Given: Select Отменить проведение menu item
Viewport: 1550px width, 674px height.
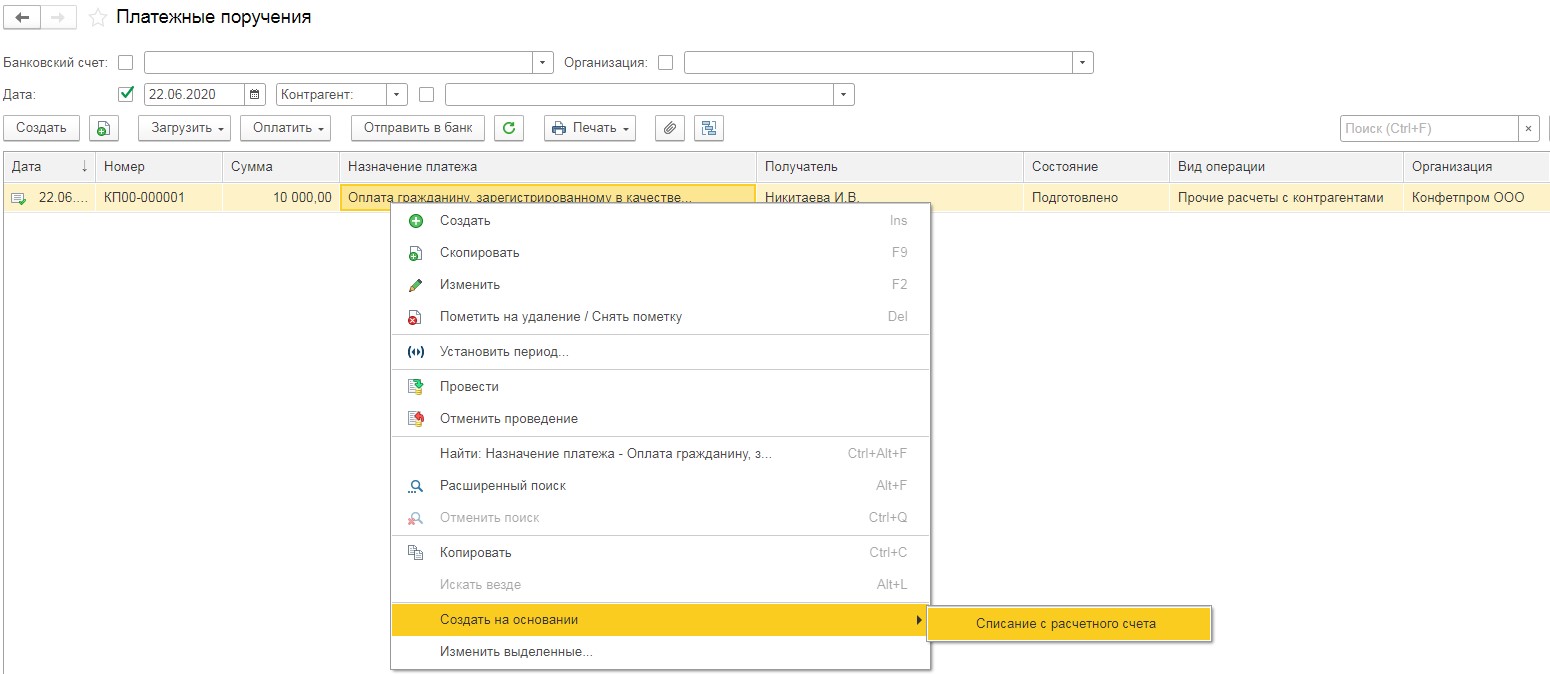Looking at the screenshot, I should (x=660, y=418).
